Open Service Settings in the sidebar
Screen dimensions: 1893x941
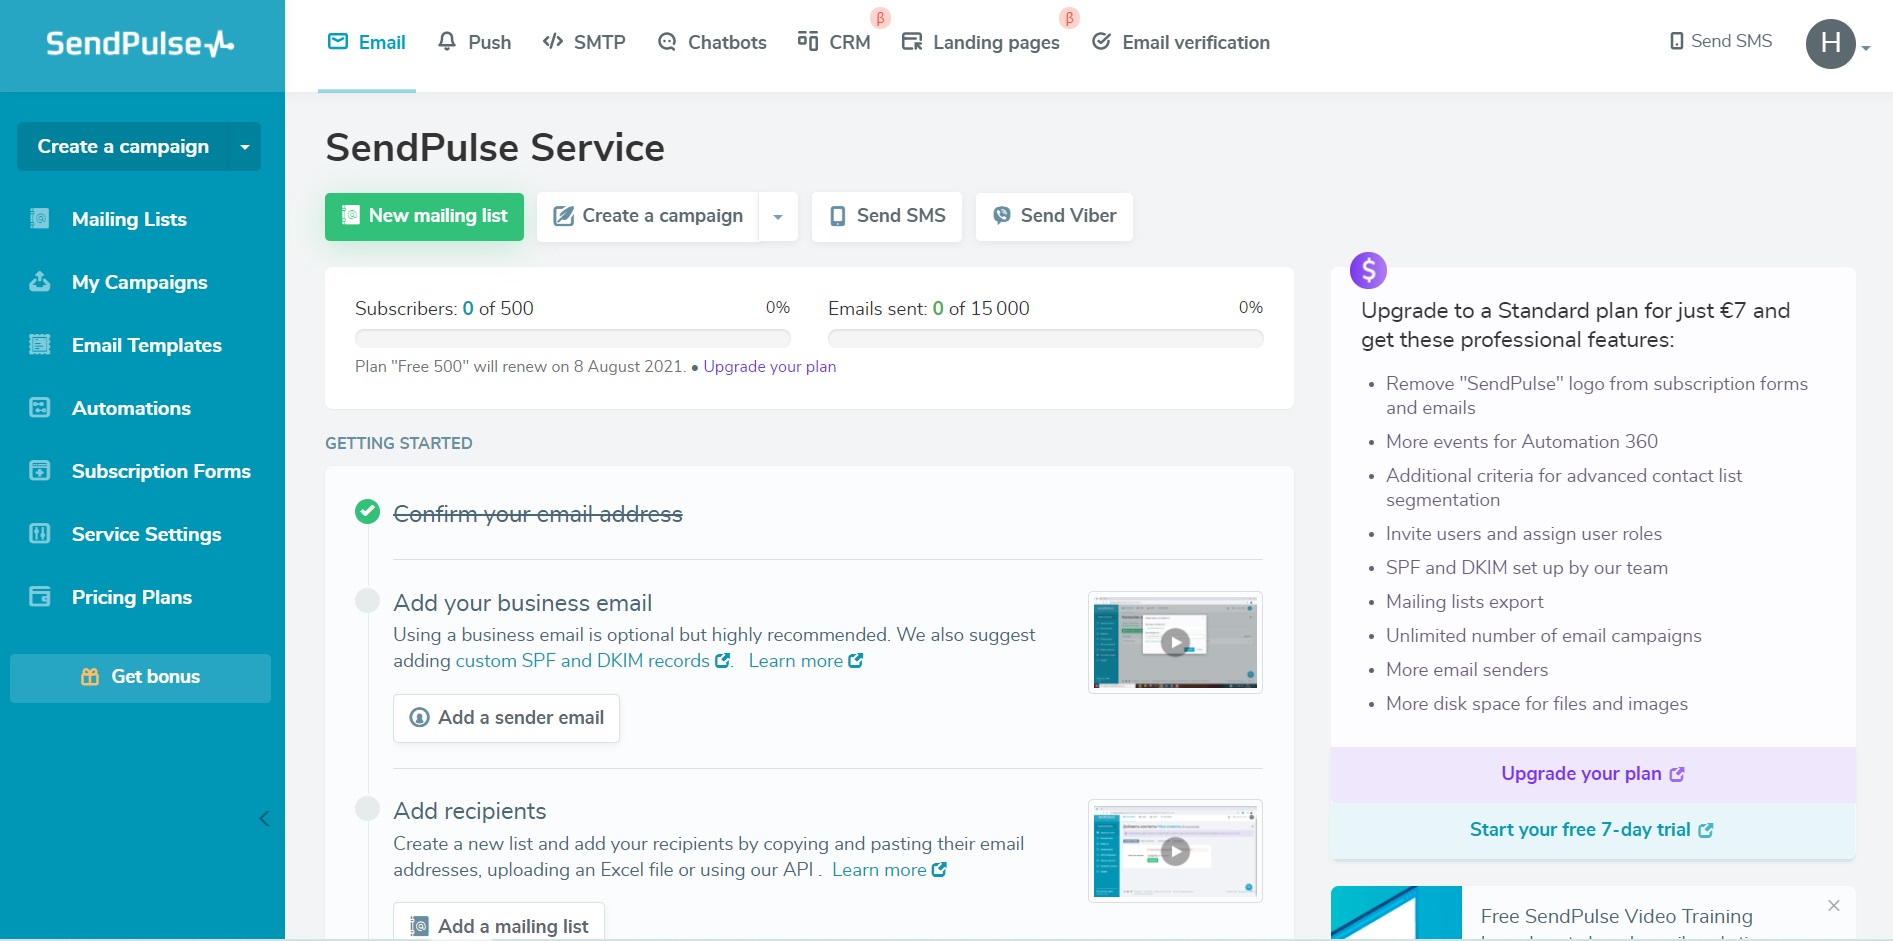[146, 534]
